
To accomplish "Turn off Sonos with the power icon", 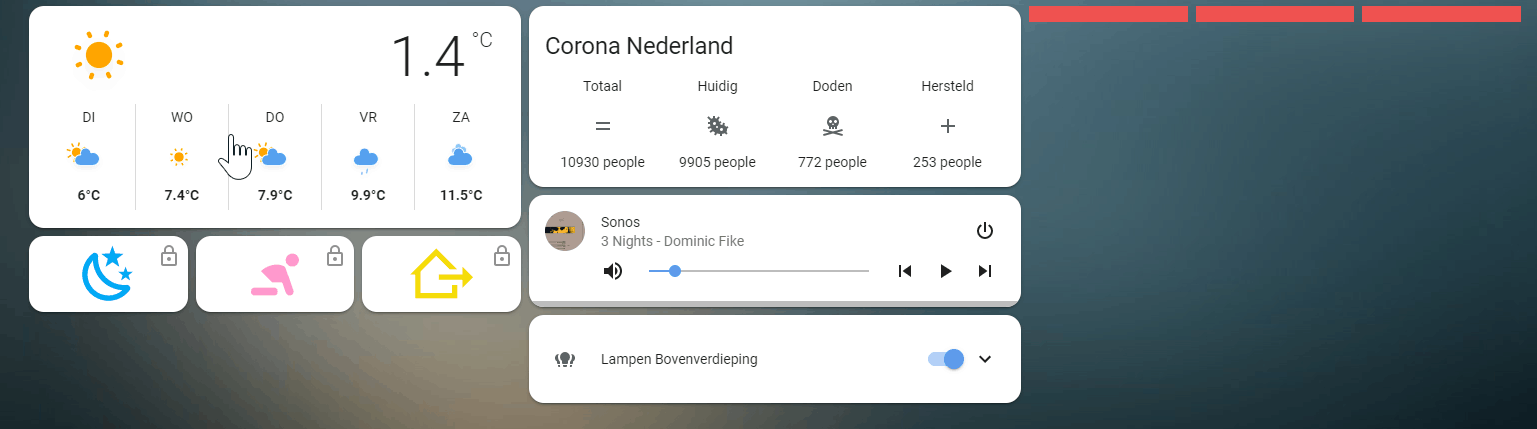I will point(985,231).
